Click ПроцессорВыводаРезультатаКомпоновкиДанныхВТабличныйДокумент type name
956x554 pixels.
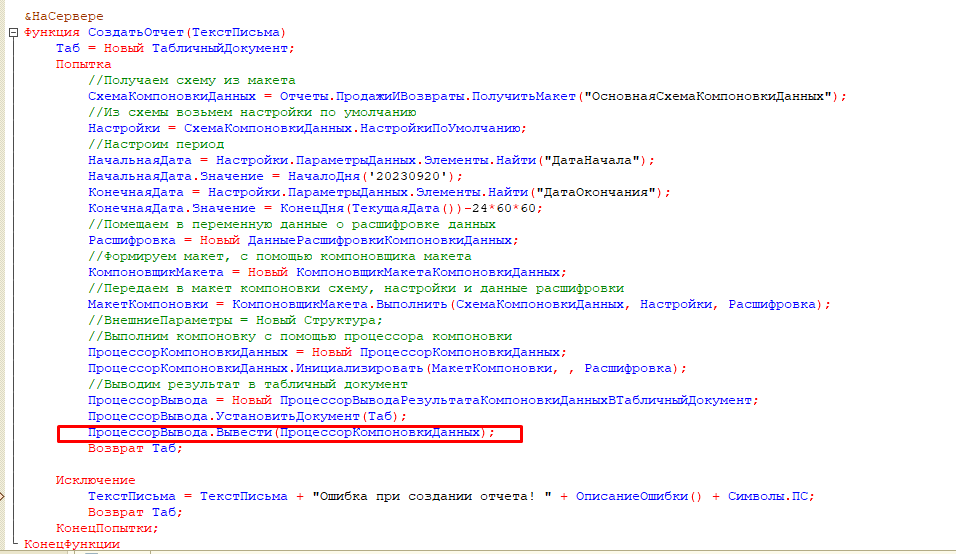[516, 400]
